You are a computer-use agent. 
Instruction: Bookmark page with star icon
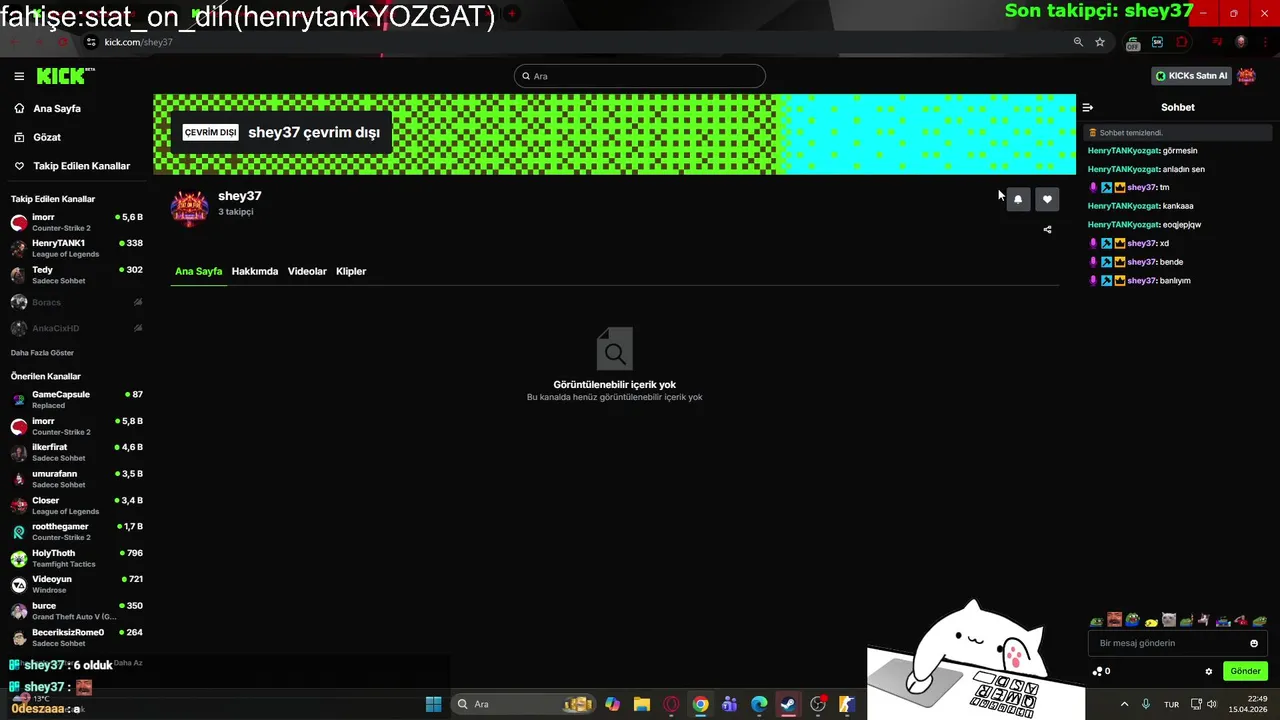click(1100, 42)
